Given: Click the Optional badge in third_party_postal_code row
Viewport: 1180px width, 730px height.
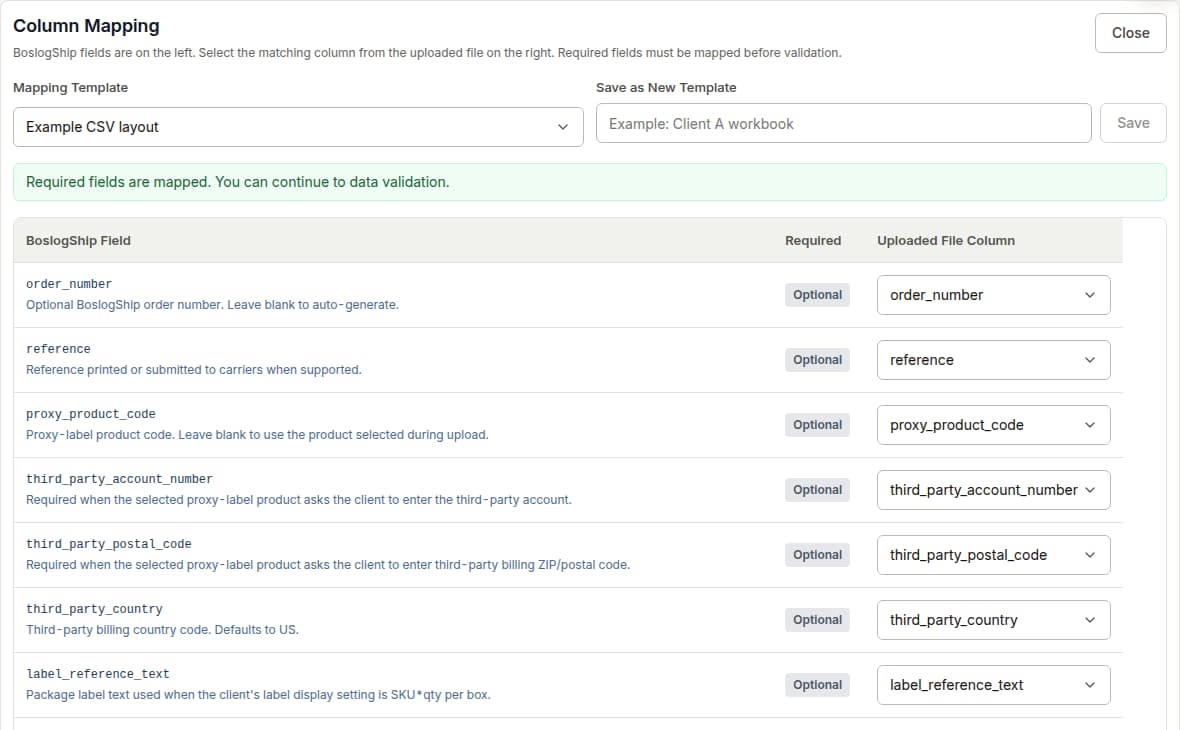Looking at the screenshot, I should coord(817,555).
